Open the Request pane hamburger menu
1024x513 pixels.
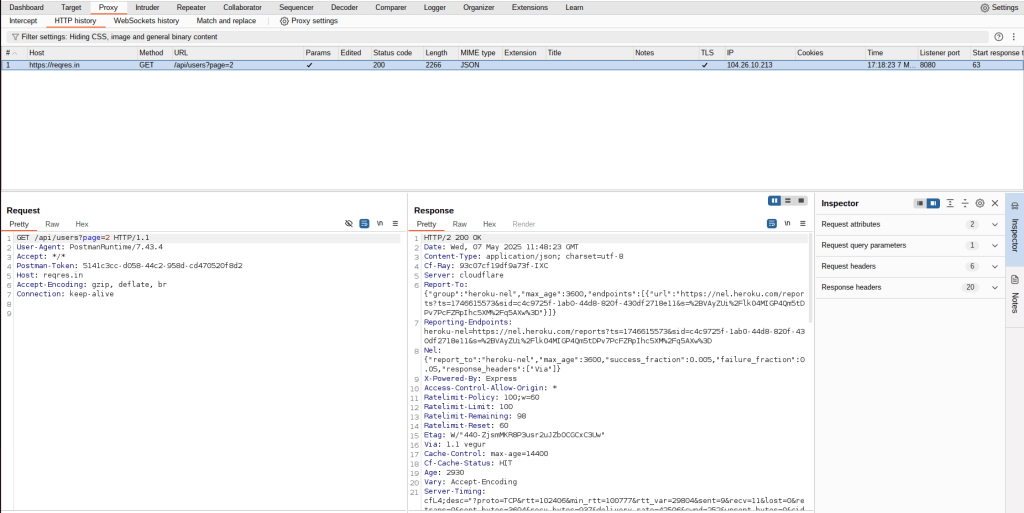coord(395,224)
